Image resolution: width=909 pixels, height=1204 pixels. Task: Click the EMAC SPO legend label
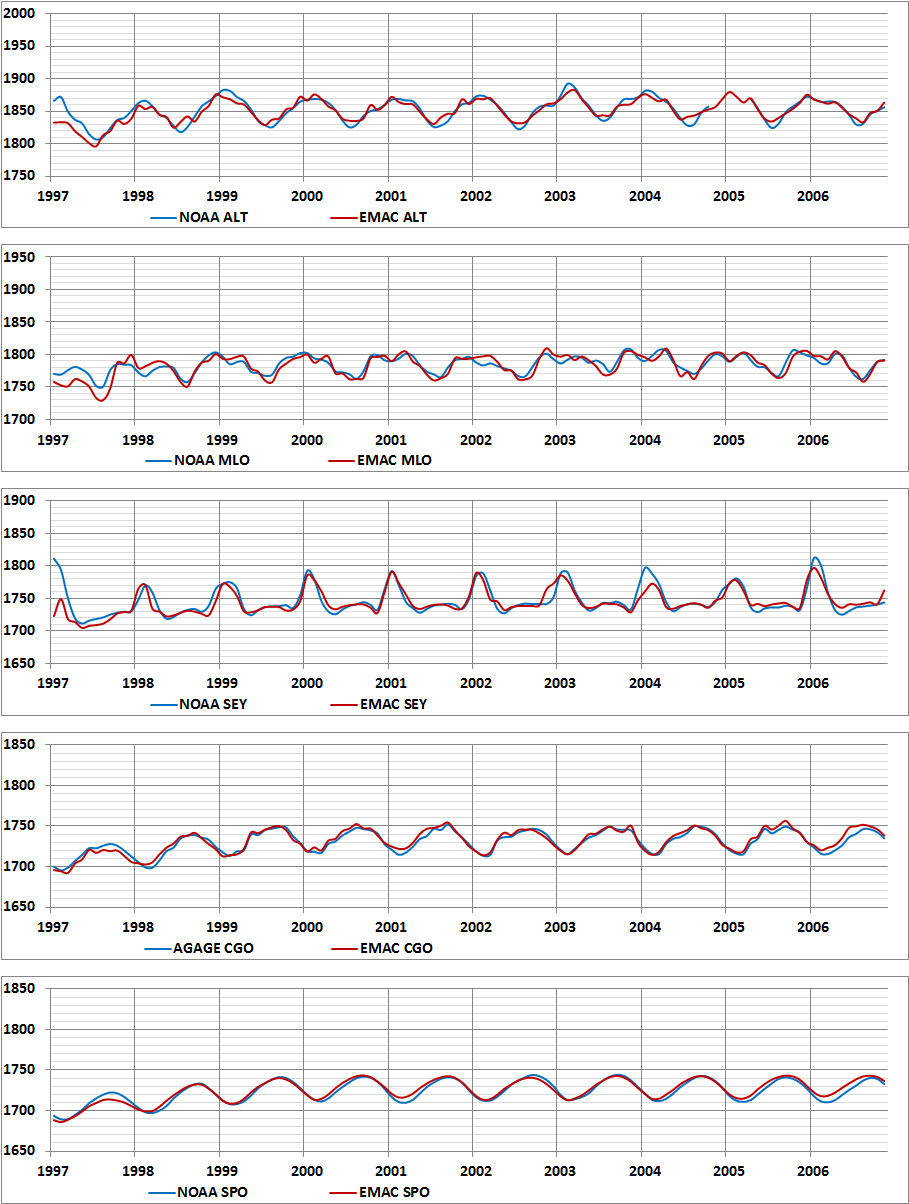click(394, 1192)
